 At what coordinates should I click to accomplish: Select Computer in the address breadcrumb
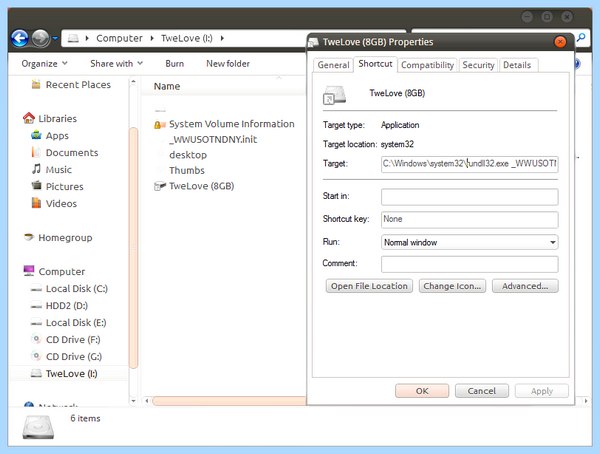119,38
